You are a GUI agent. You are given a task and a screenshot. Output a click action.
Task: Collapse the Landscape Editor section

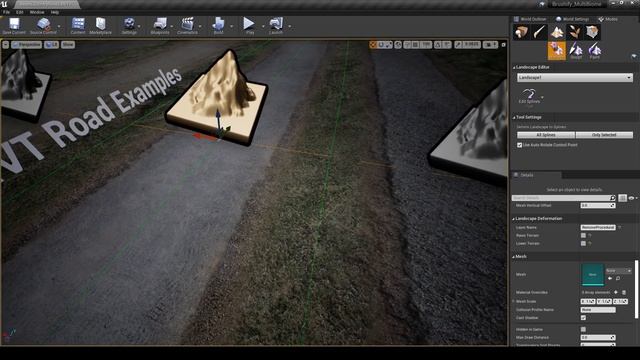[514, 67]
